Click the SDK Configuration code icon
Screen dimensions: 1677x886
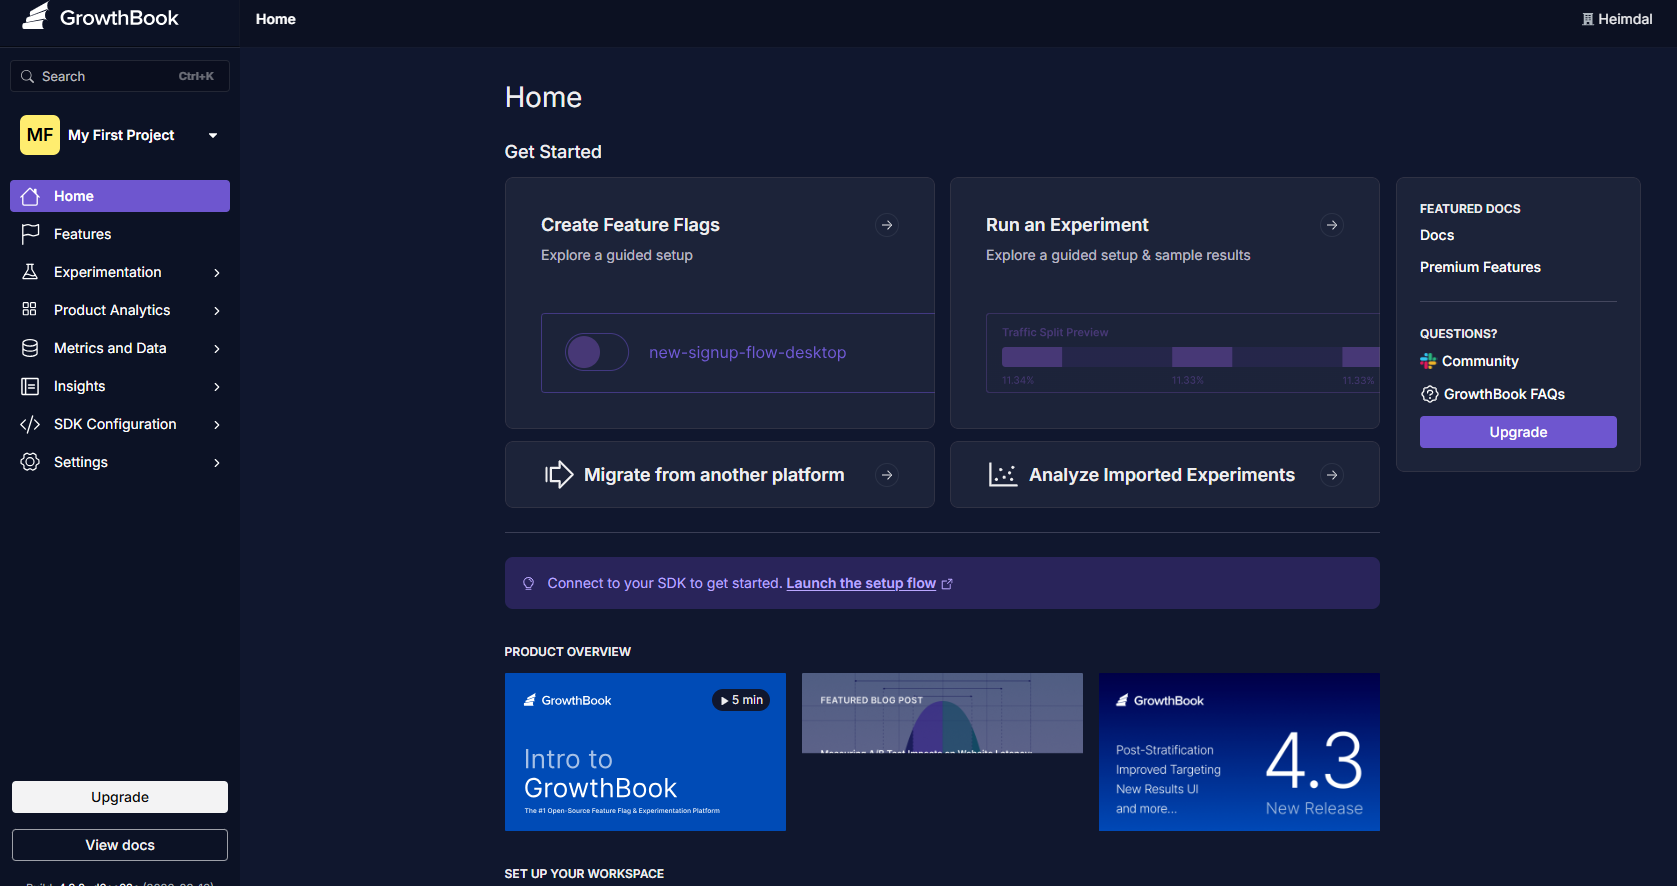tap(30, 424)
